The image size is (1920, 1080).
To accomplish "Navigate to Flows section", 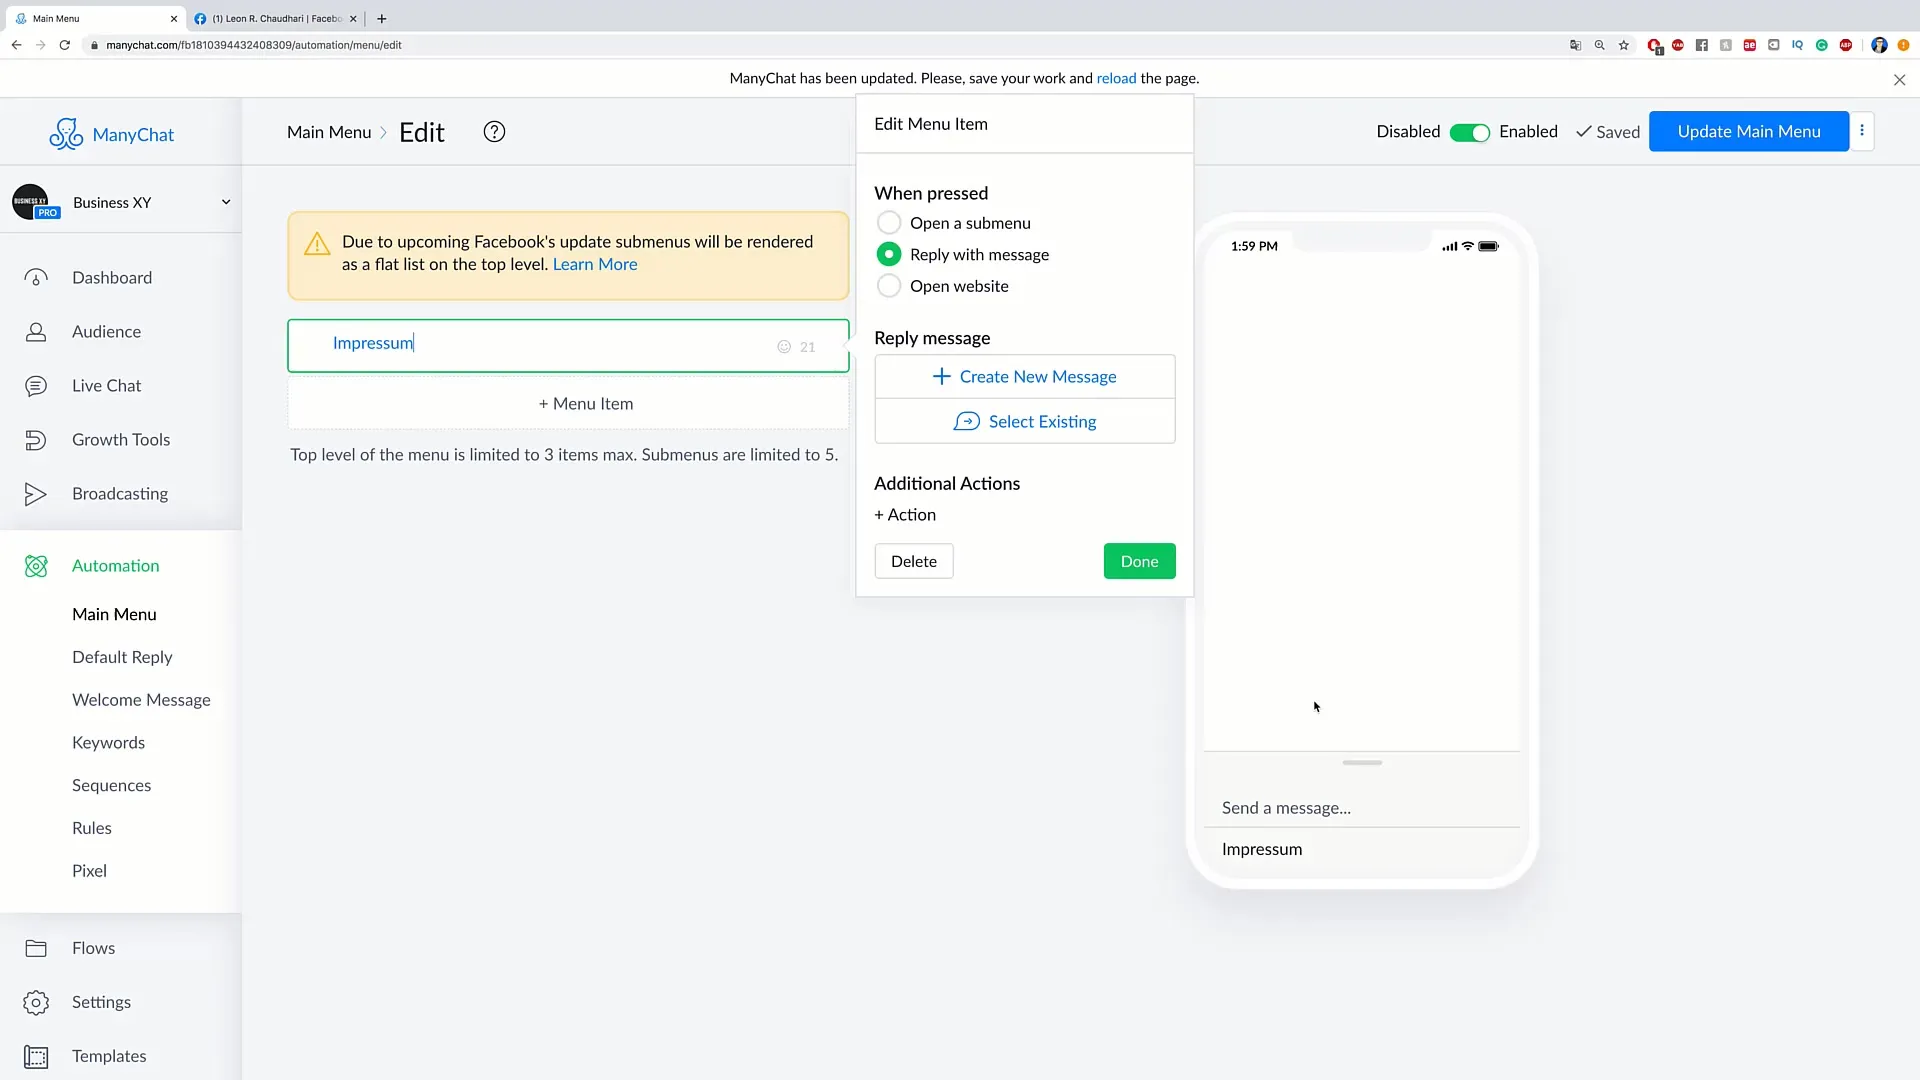I will 94,947.
